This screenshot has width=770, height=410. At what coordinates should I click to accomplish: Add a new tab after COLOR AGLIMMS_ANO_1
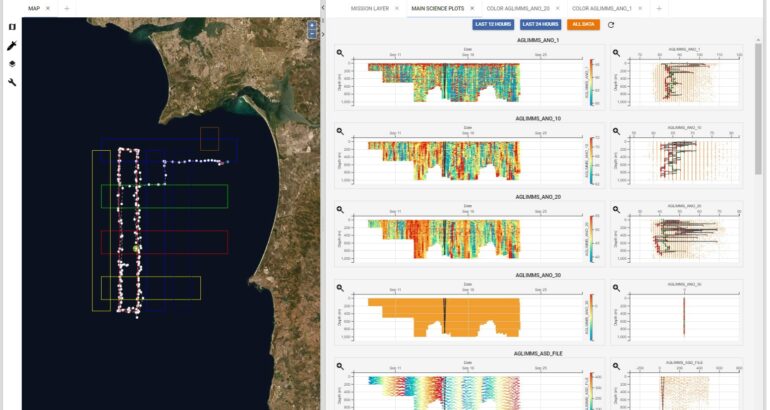pyautogui.click(x=659, y=8)
